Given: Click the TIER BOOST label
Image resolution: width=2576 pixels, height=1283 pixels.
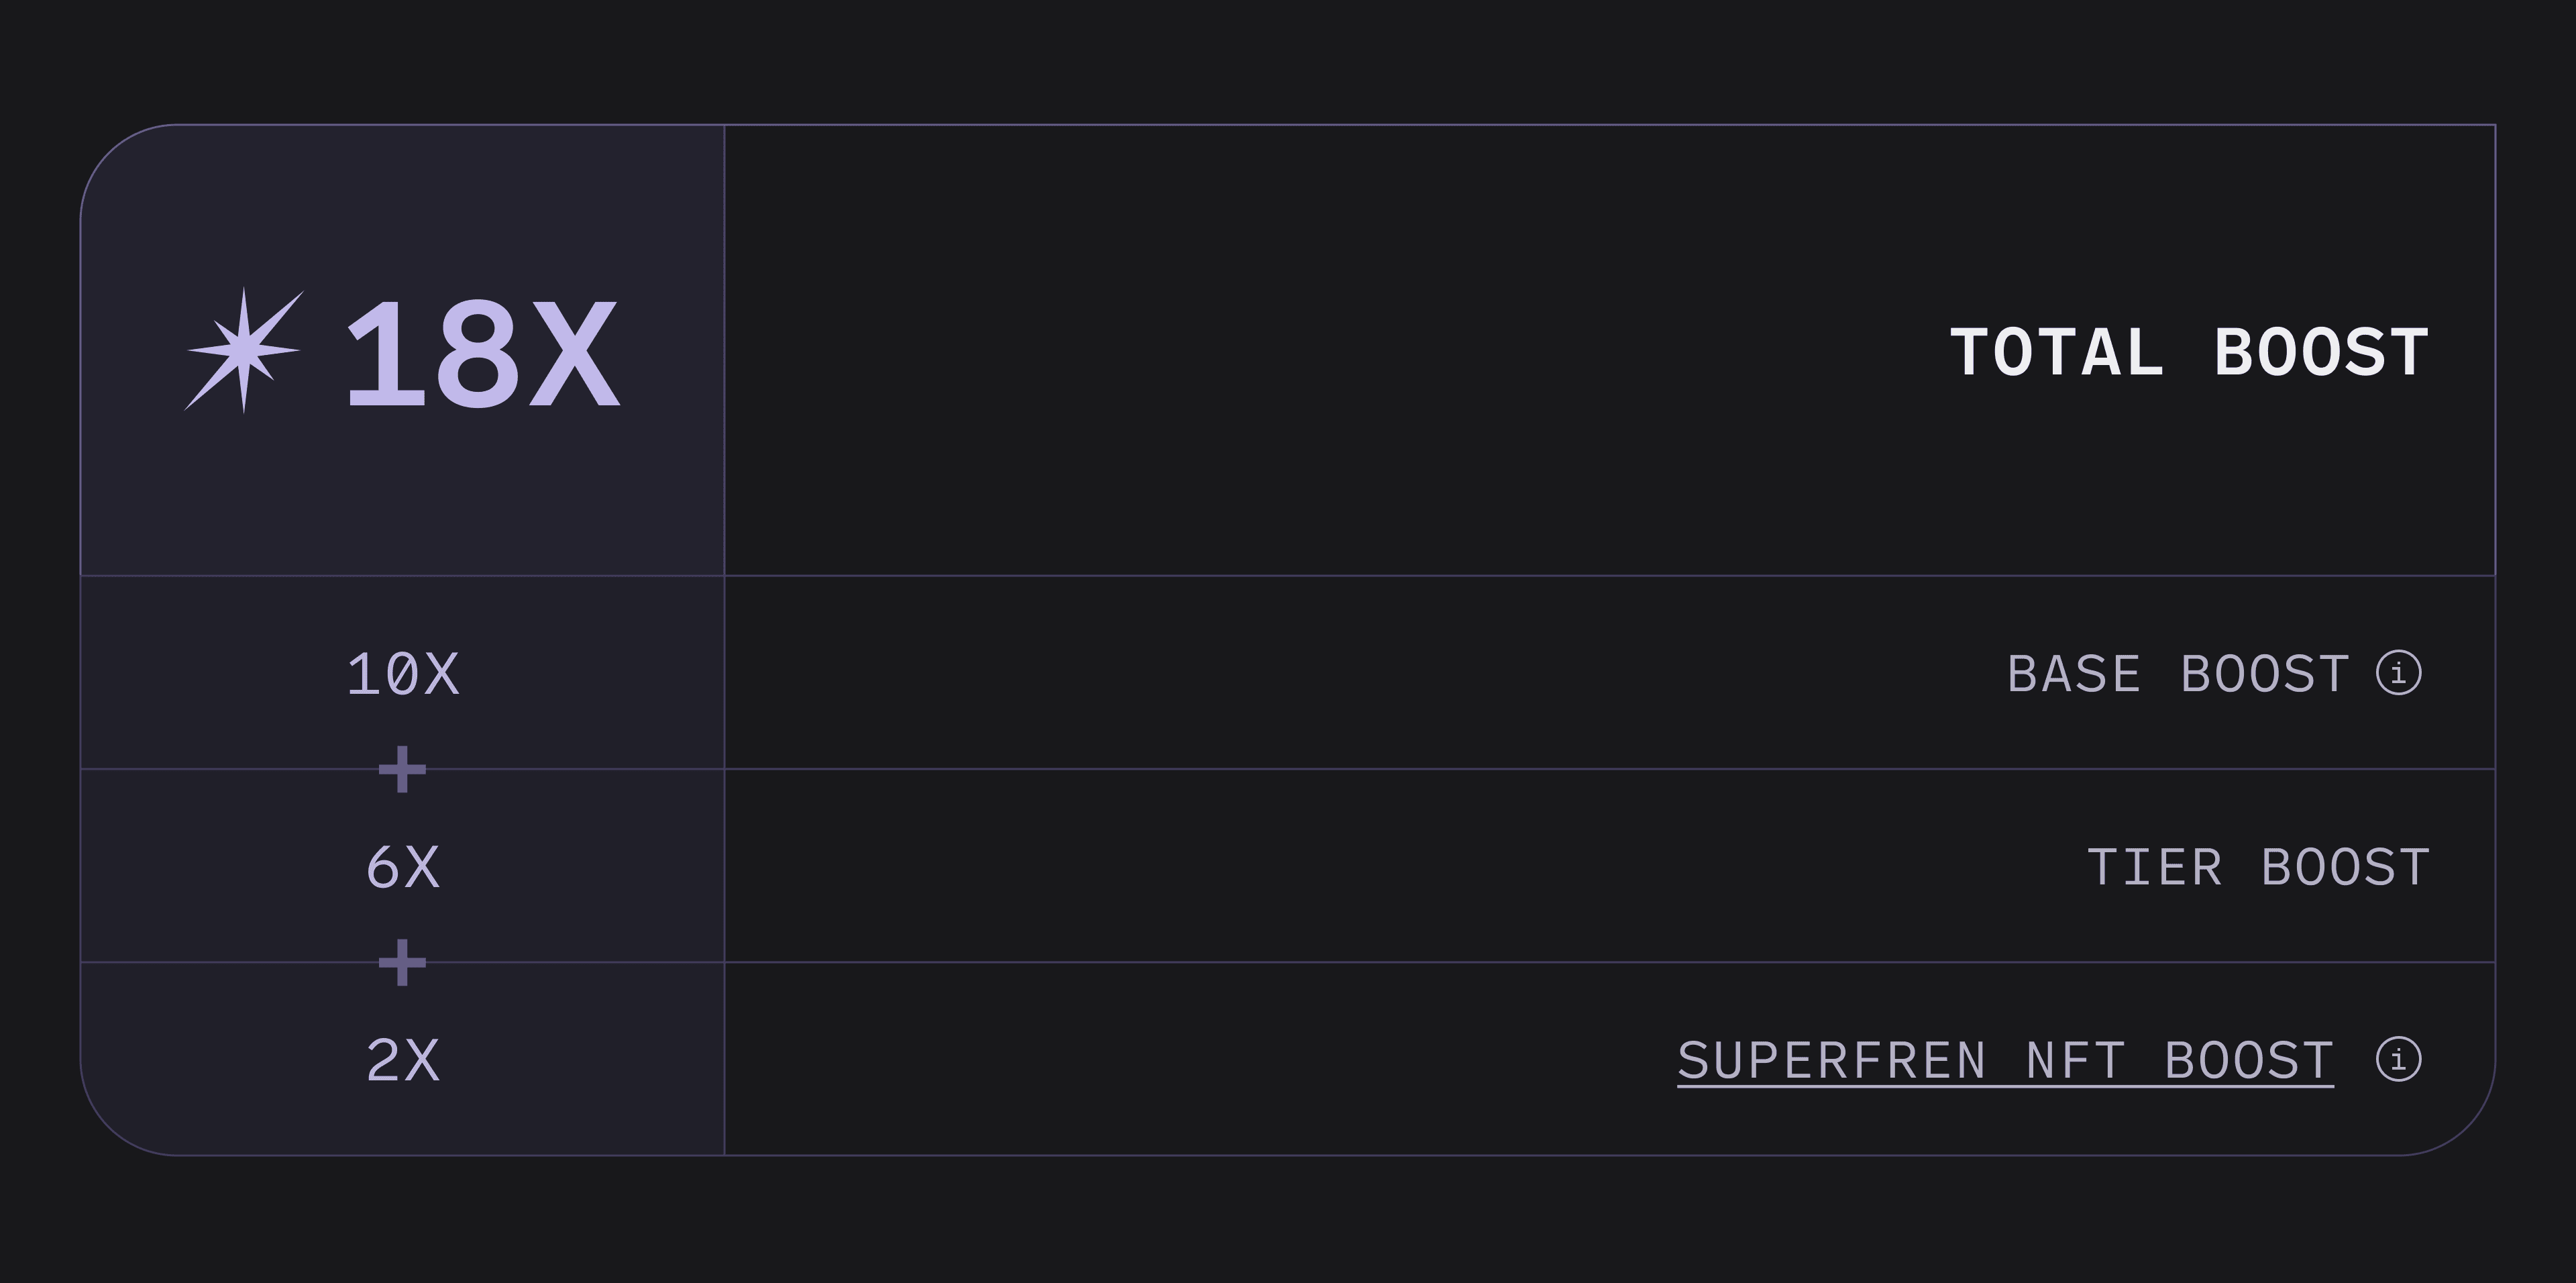Looking at the screenshot, I should 2258,867.
